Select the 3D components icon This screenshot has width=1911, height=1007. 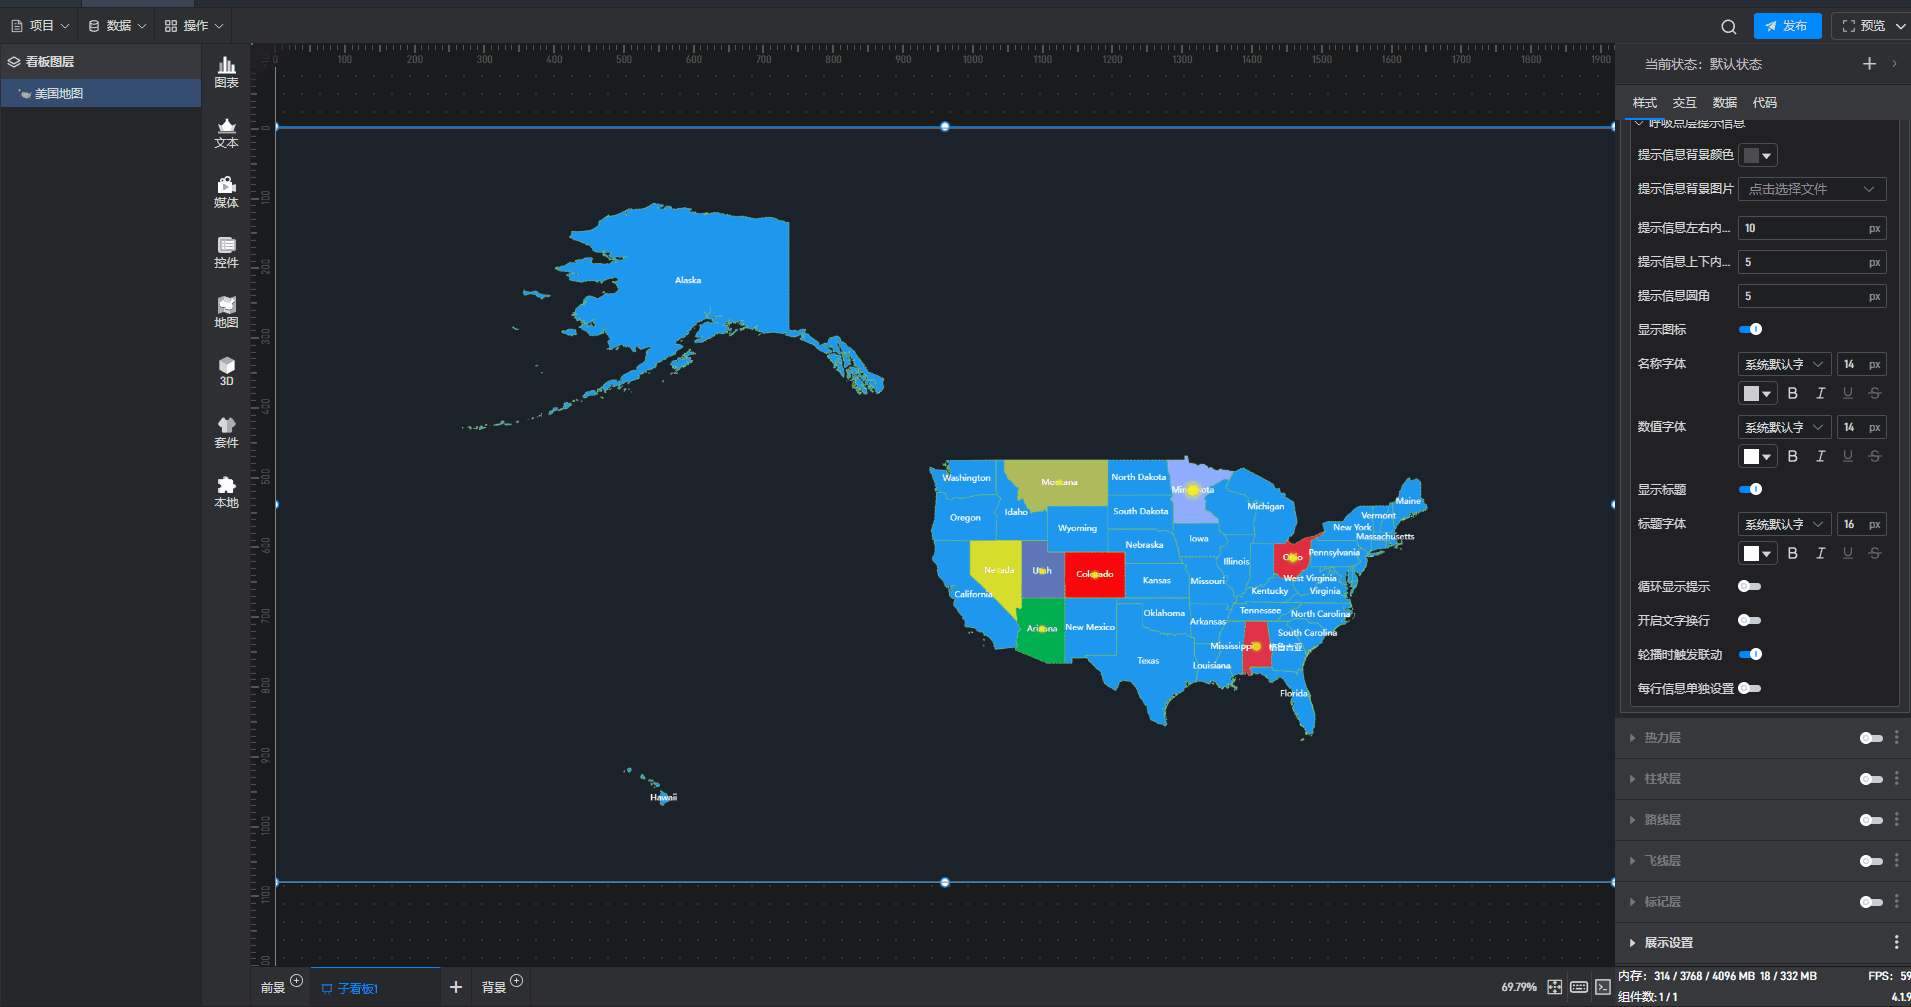click(226, 371)
